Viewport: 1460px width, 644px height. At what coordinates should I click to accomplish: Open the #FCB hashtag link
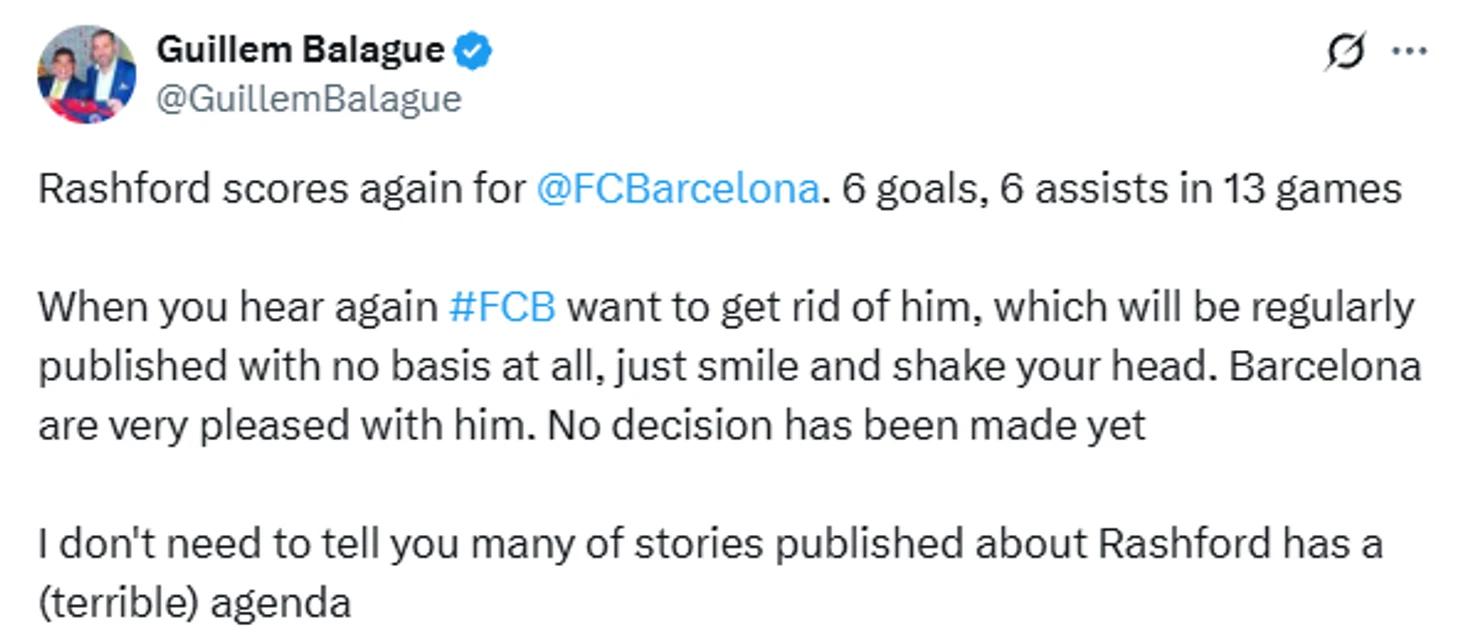coord(502,306)
